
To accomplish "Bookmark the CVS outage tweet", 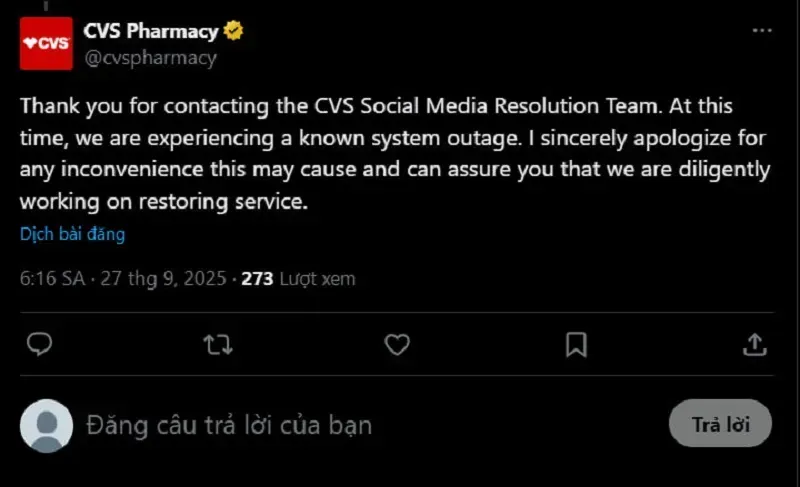I will (576, 345).
